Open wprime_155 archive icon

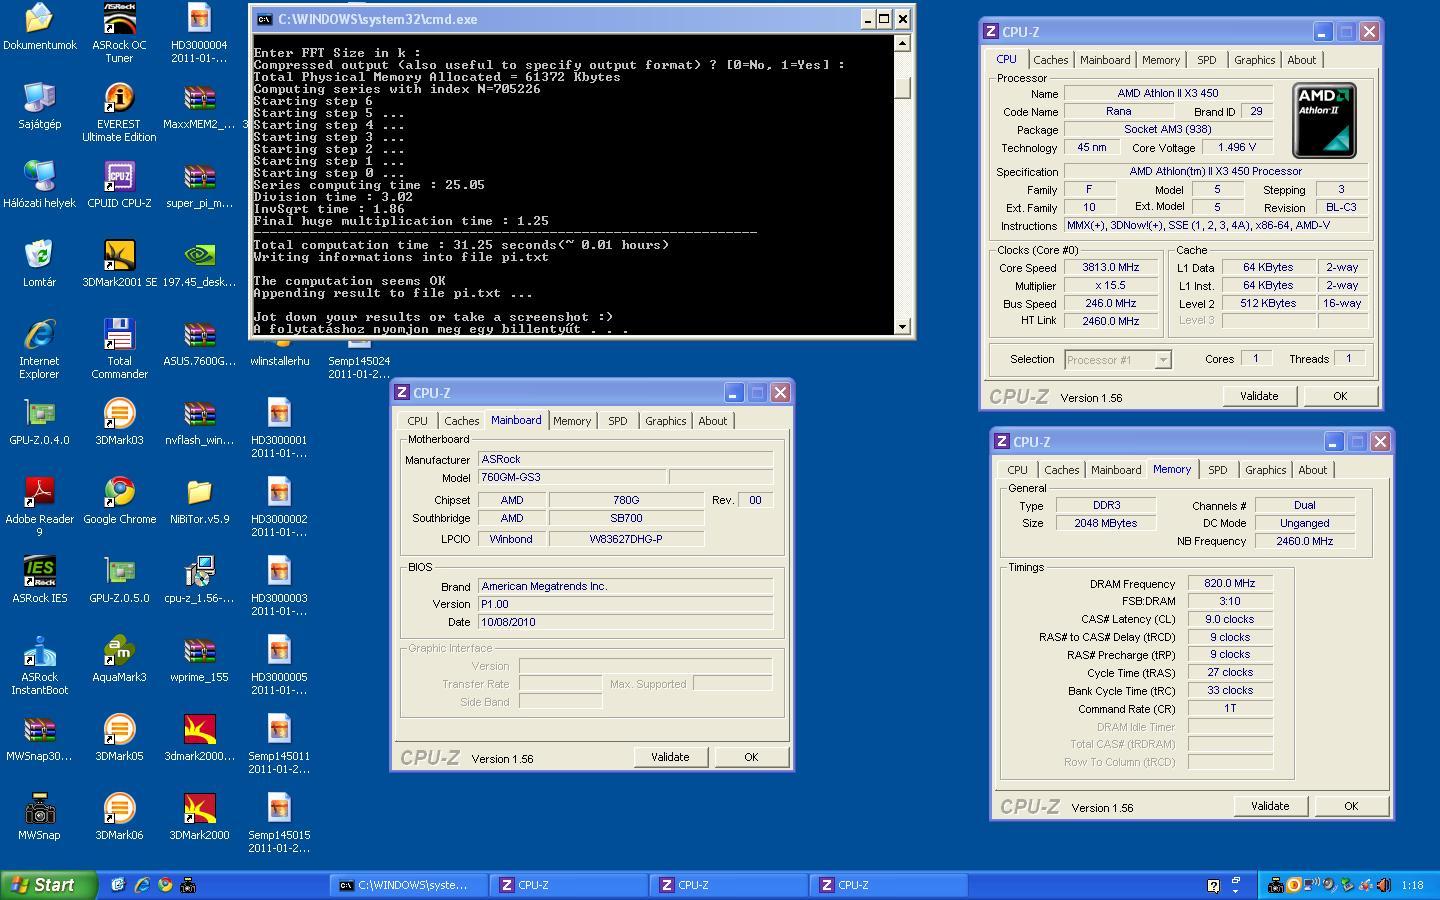[199, 658]
